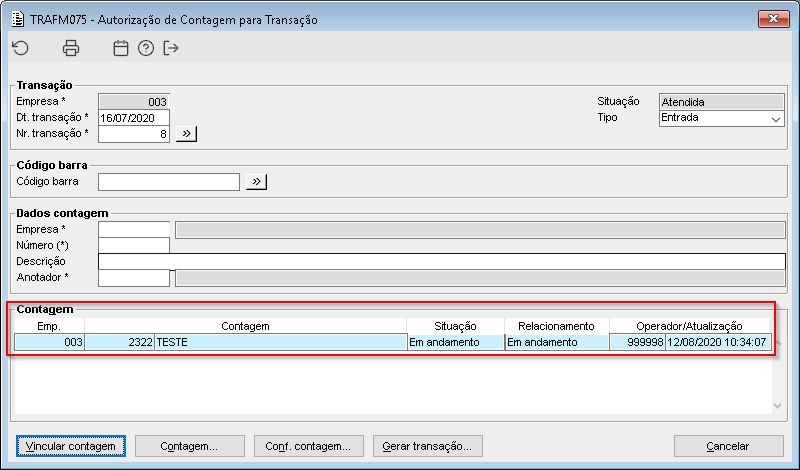Click the Situação column header
The image size is (800, 470).
click(x=455, y=326)
